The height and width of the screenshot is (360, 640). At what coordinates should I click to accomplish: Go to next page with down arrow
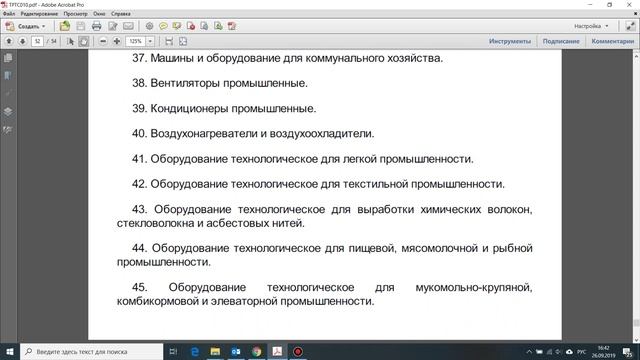click(22, 41)
